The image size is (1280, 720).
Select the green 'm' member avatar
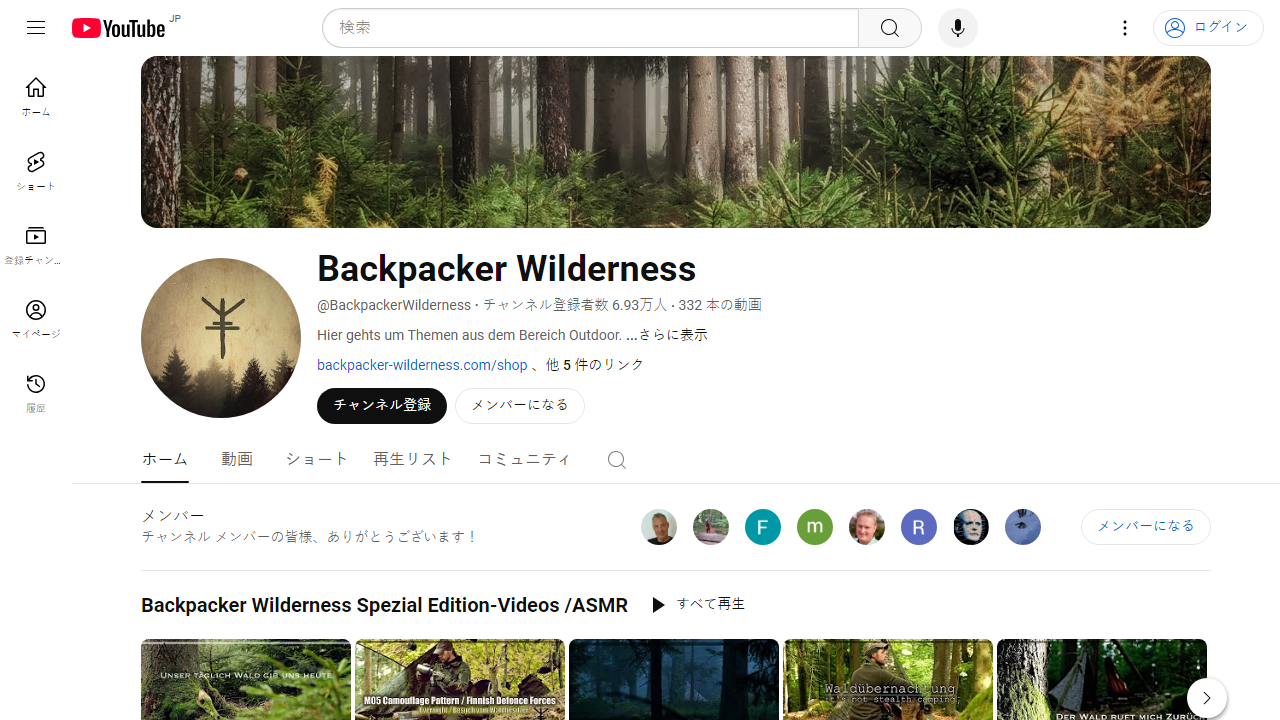(x=815, y=527)
